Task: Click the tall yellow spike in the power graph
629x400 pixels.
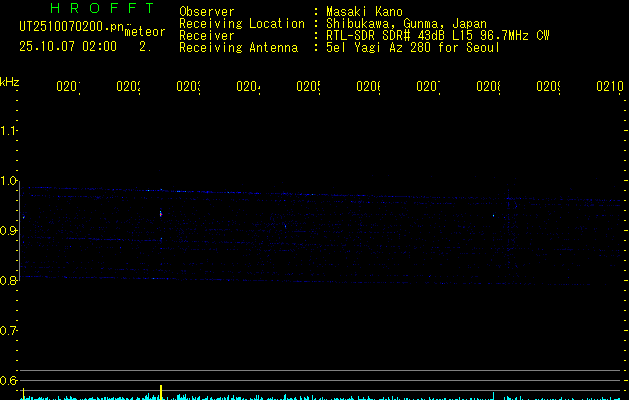Action: pos(160,391)
